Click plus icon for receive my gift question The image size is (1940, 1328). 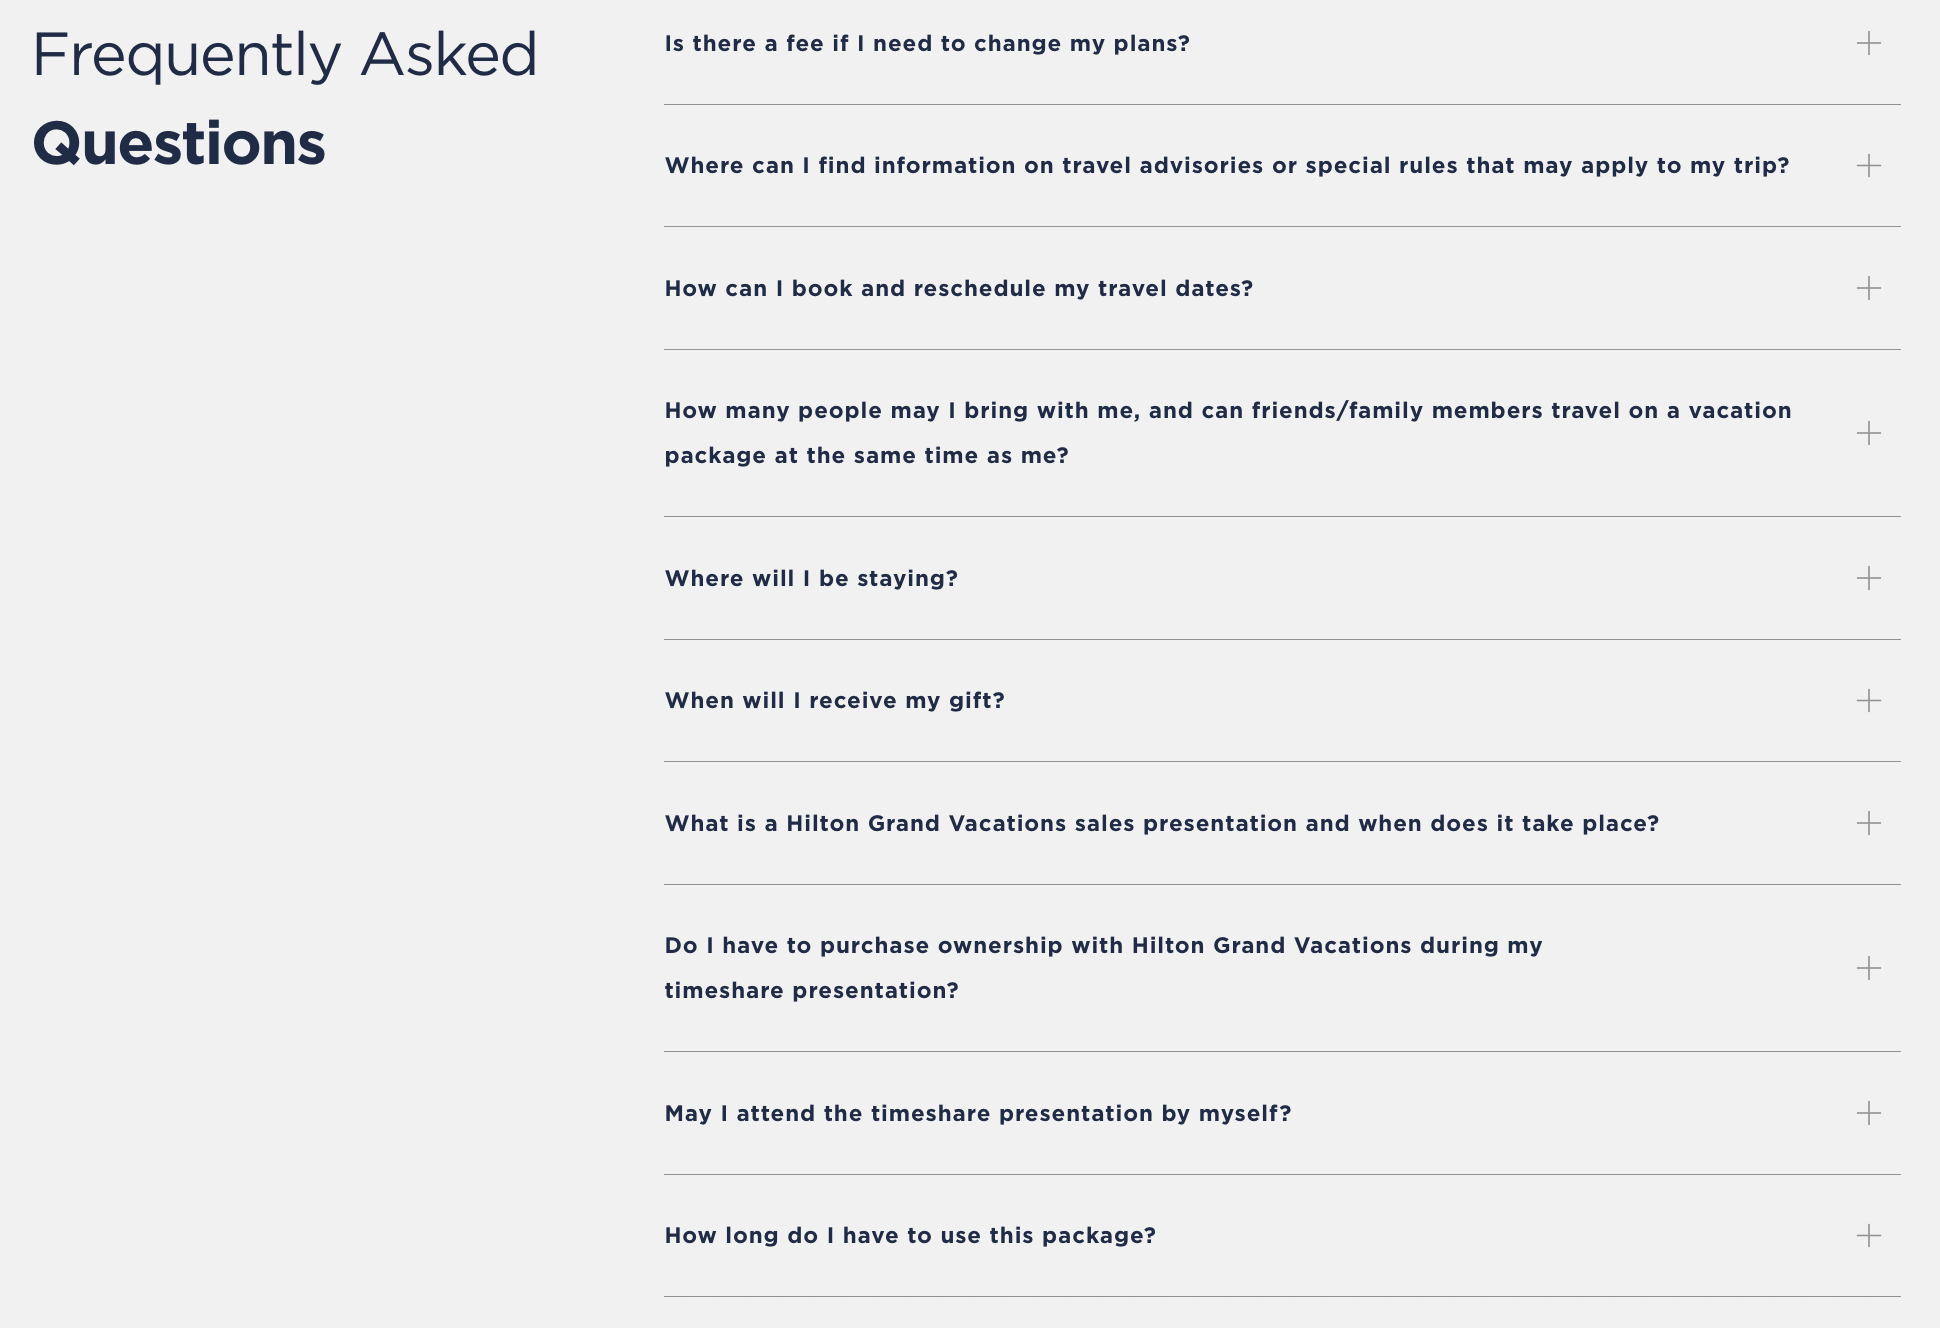(x=1868, y=700)
